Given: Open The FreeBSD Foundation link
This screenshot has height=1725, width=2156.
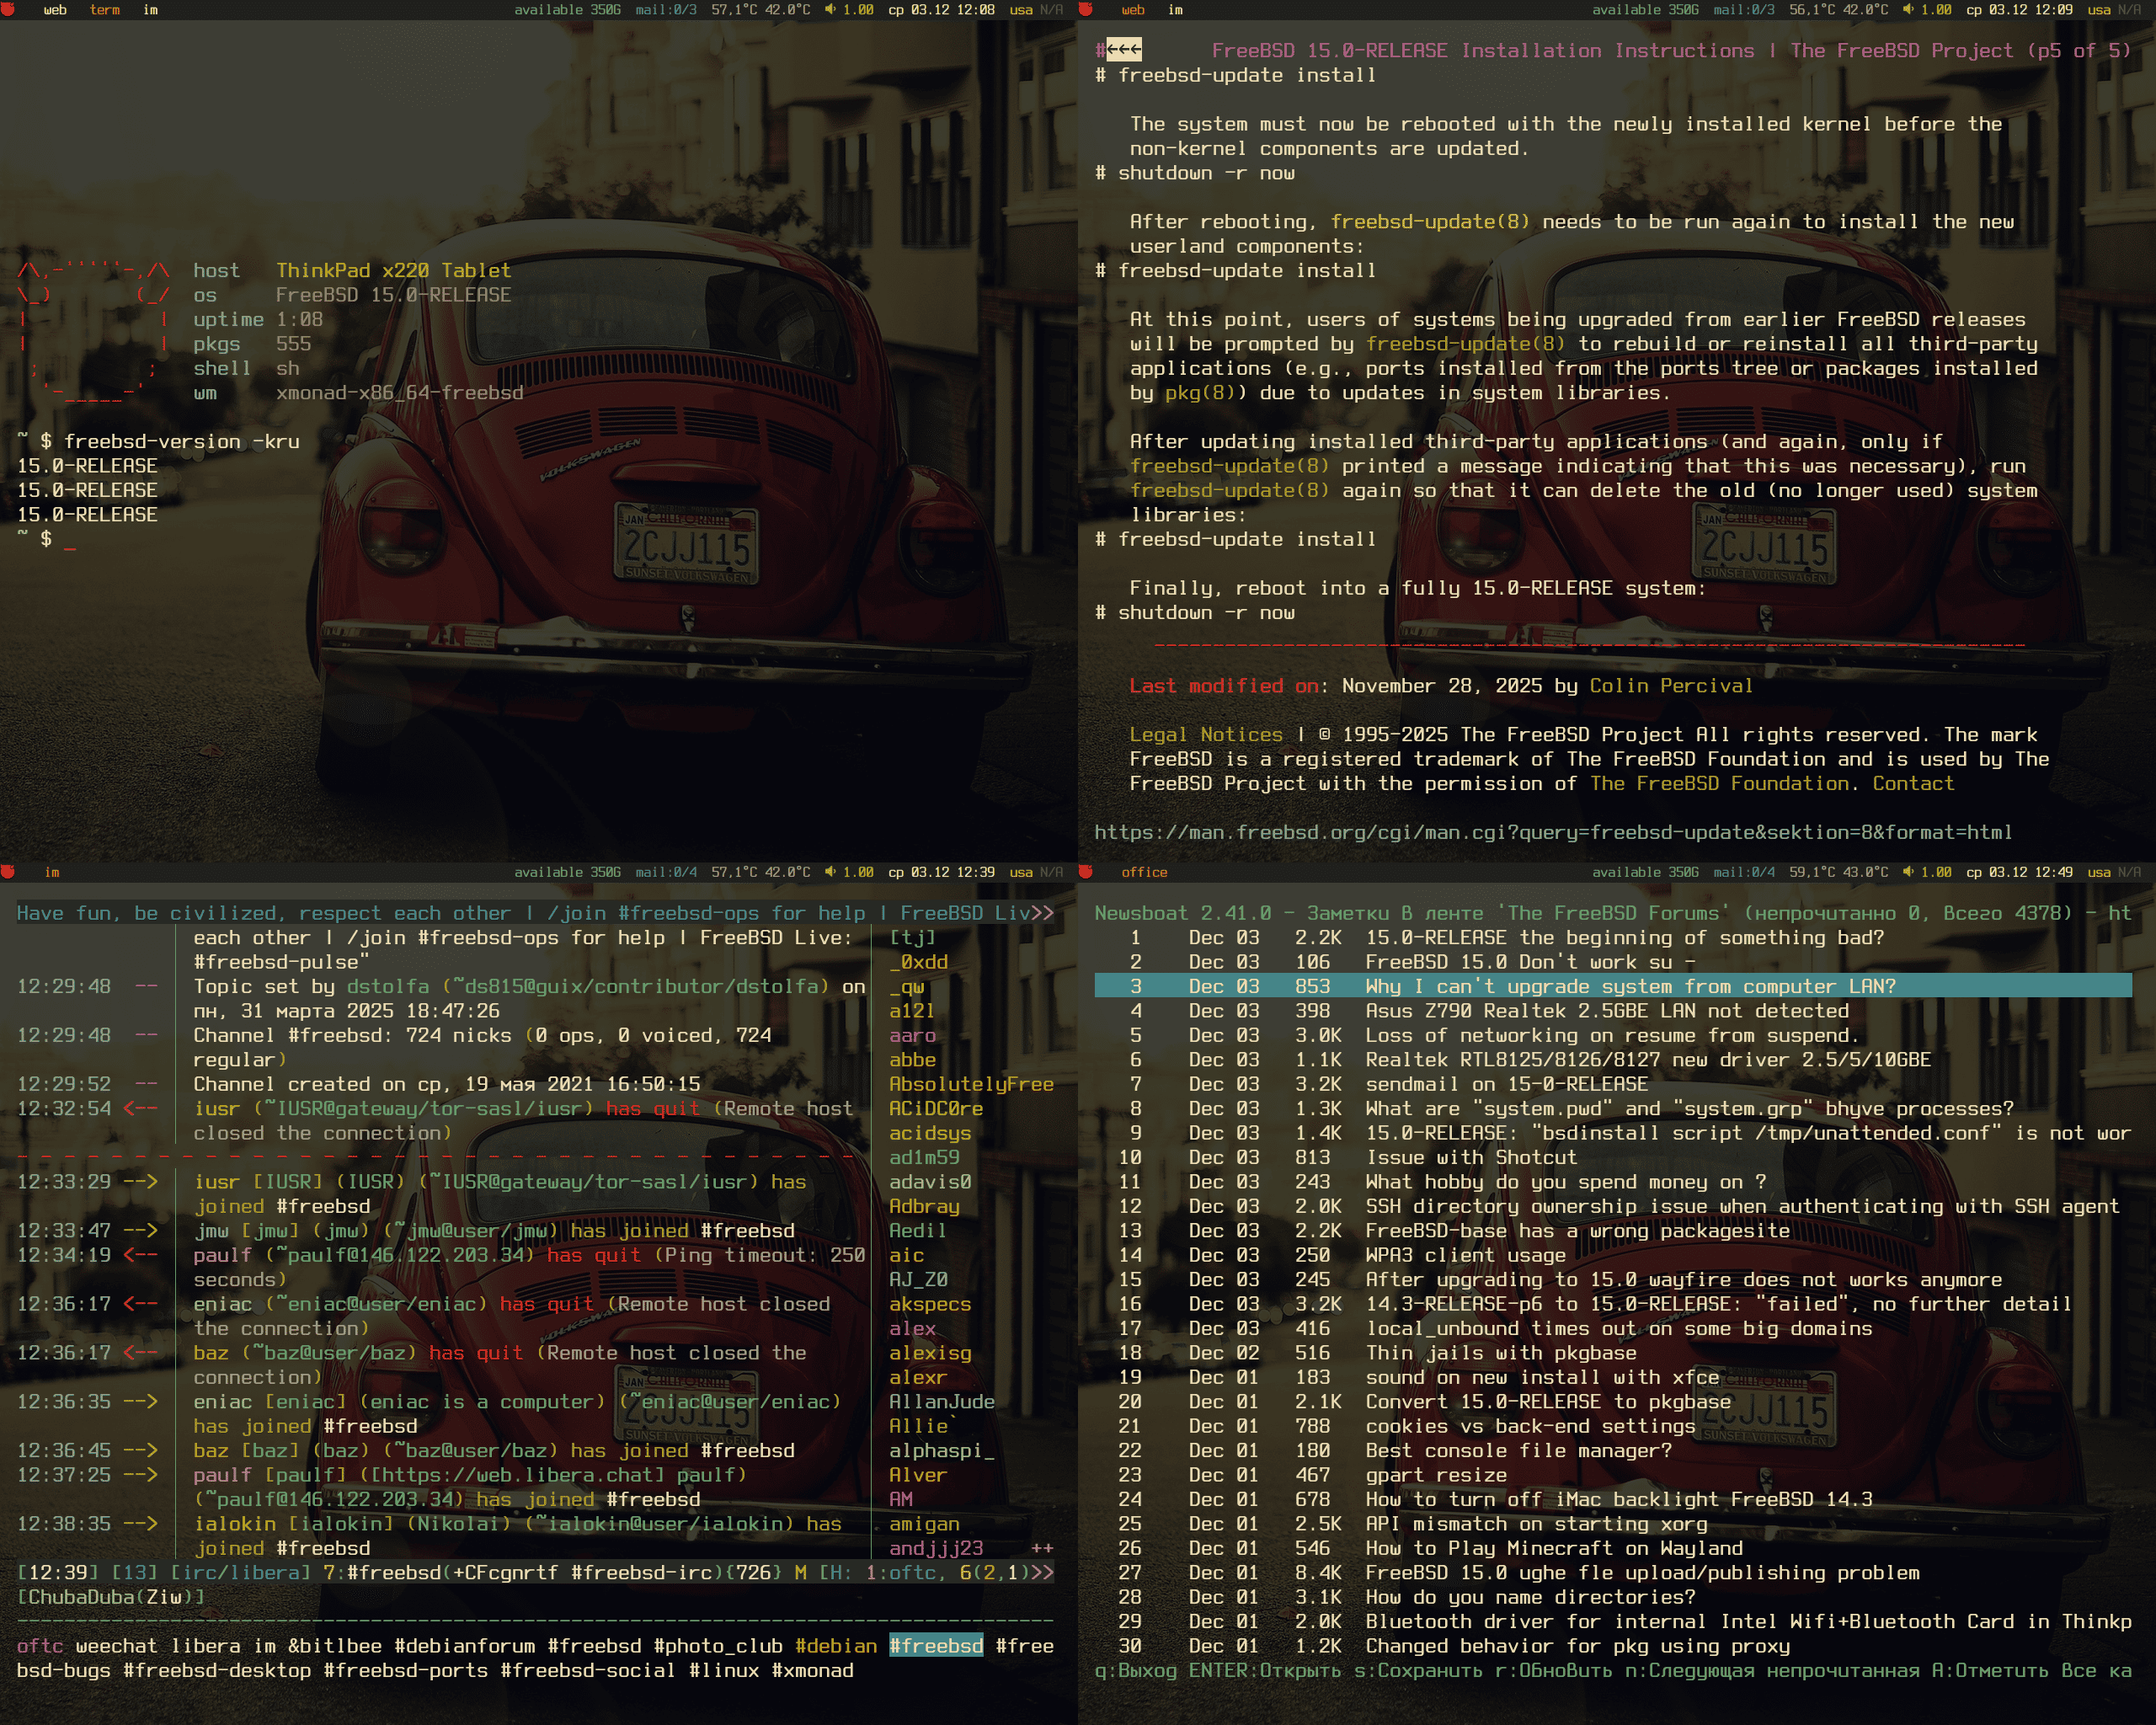Looking at the screenshot, I should [x=1718, y=784].
